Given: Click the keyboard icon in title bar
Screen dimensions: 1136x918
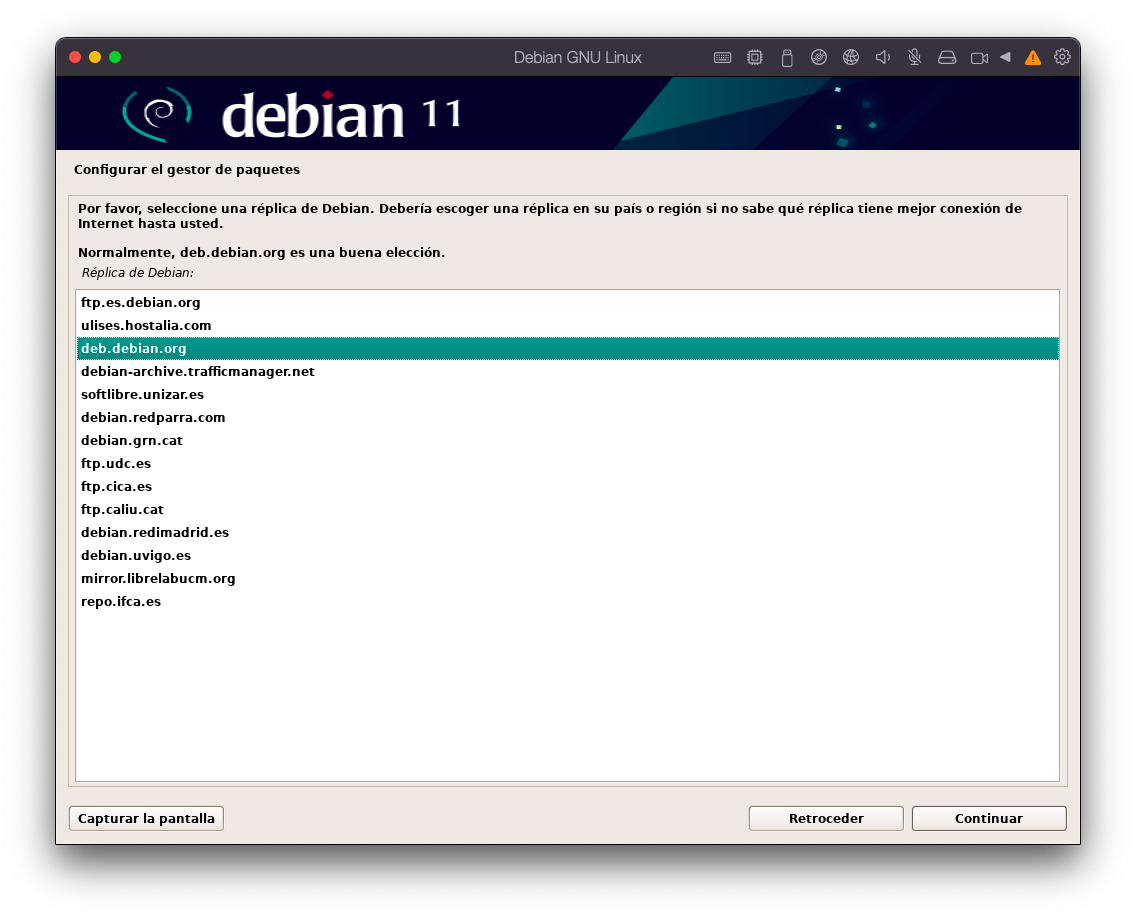Looking at the screenshot, I should point(722,58).
